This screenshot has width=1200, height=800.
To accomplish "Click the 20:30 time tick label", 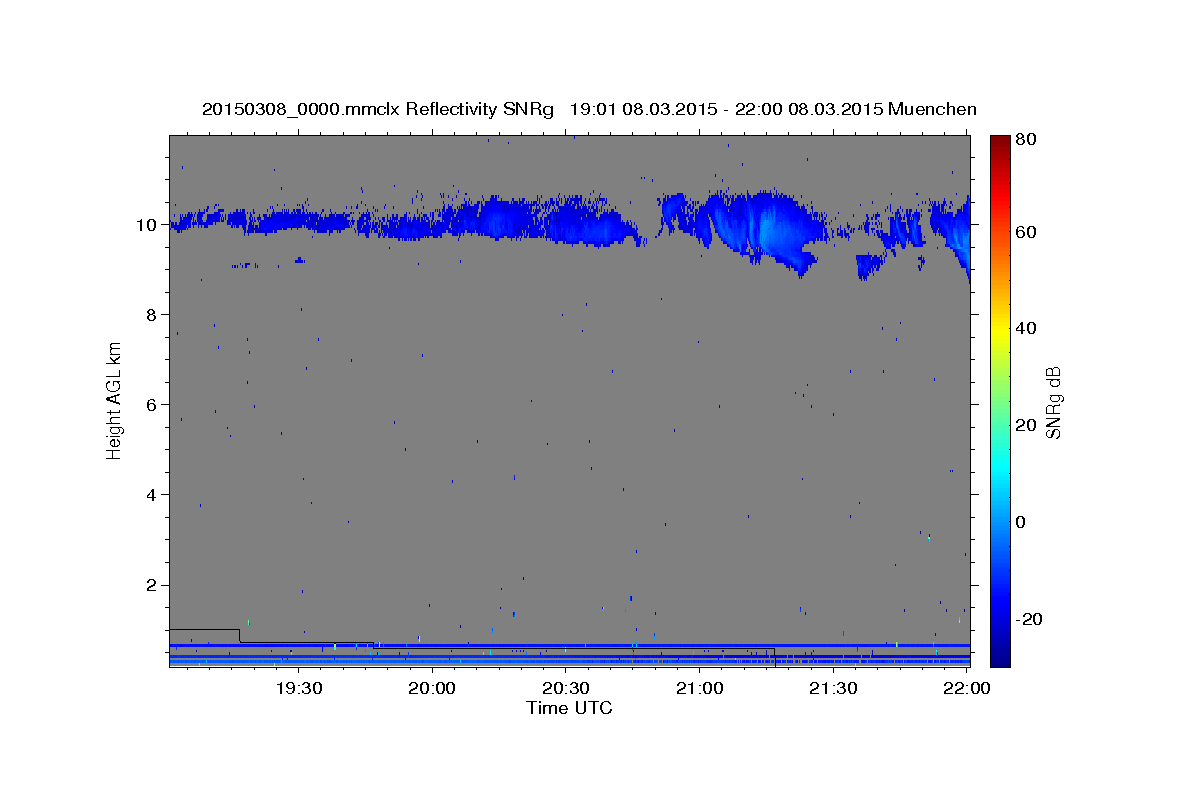I will [x=566, y=688].
